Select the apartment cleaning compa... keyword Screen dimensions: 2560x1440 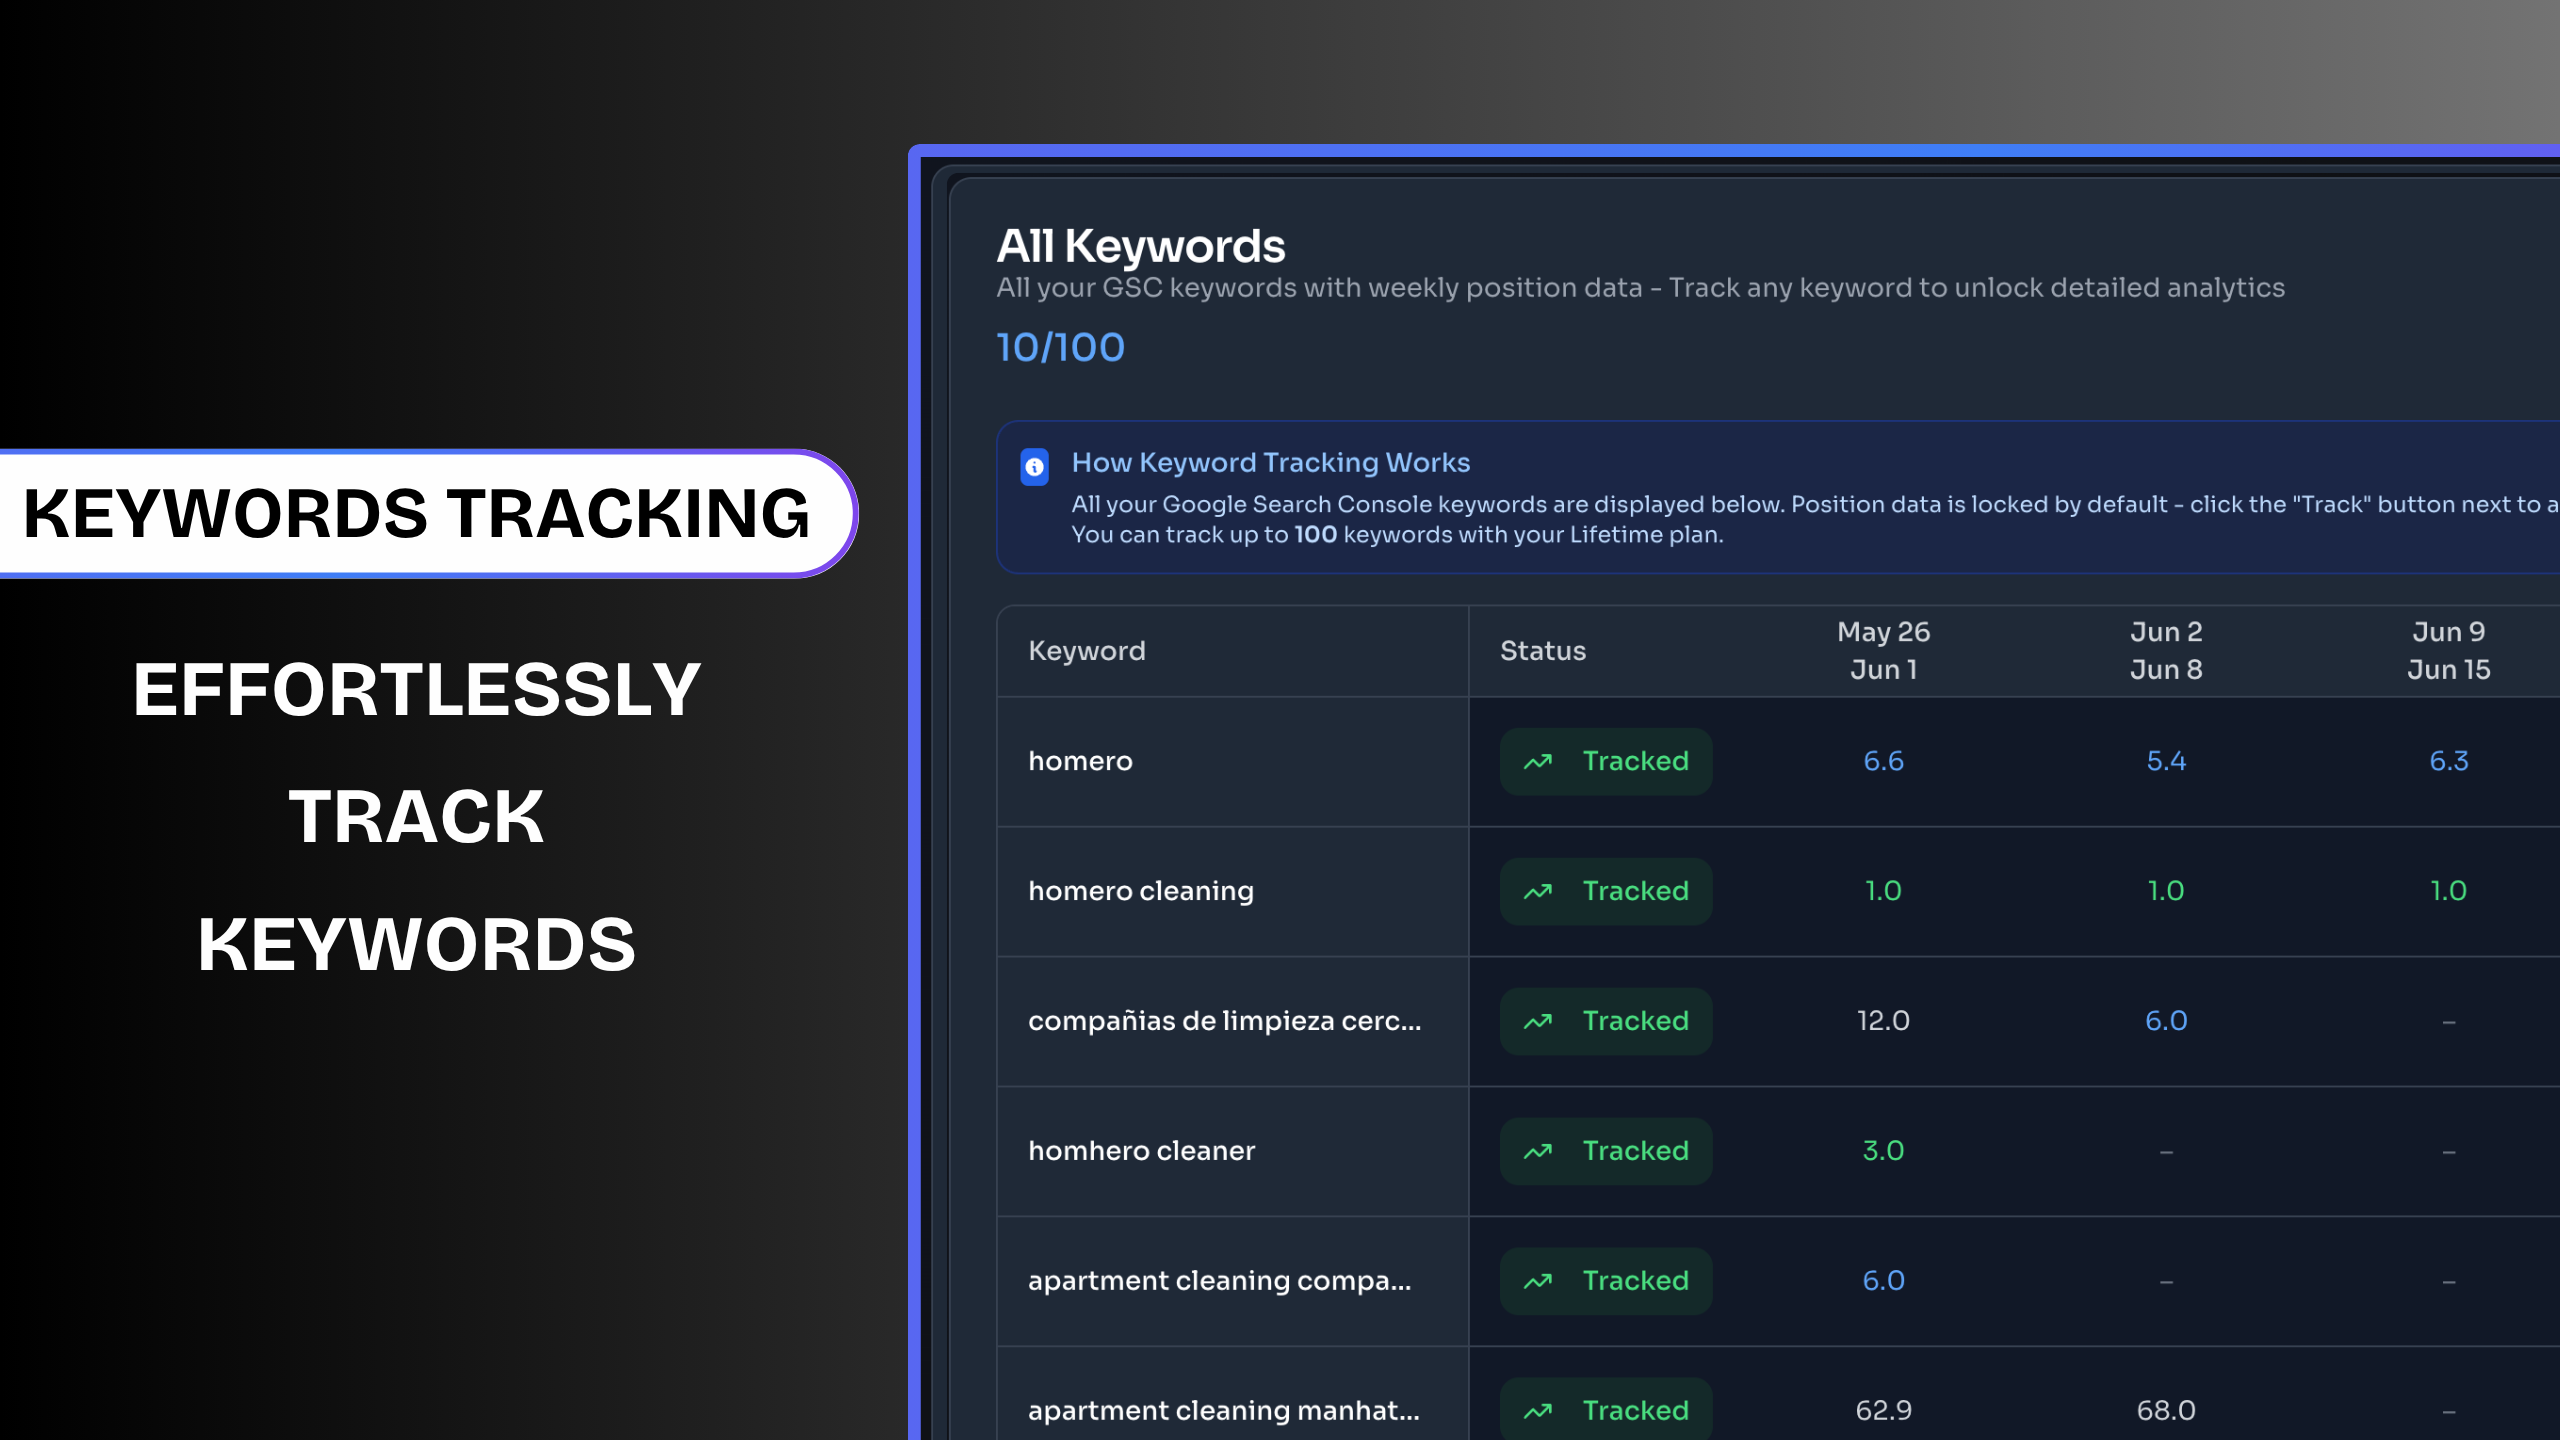click(1219, 1281)
